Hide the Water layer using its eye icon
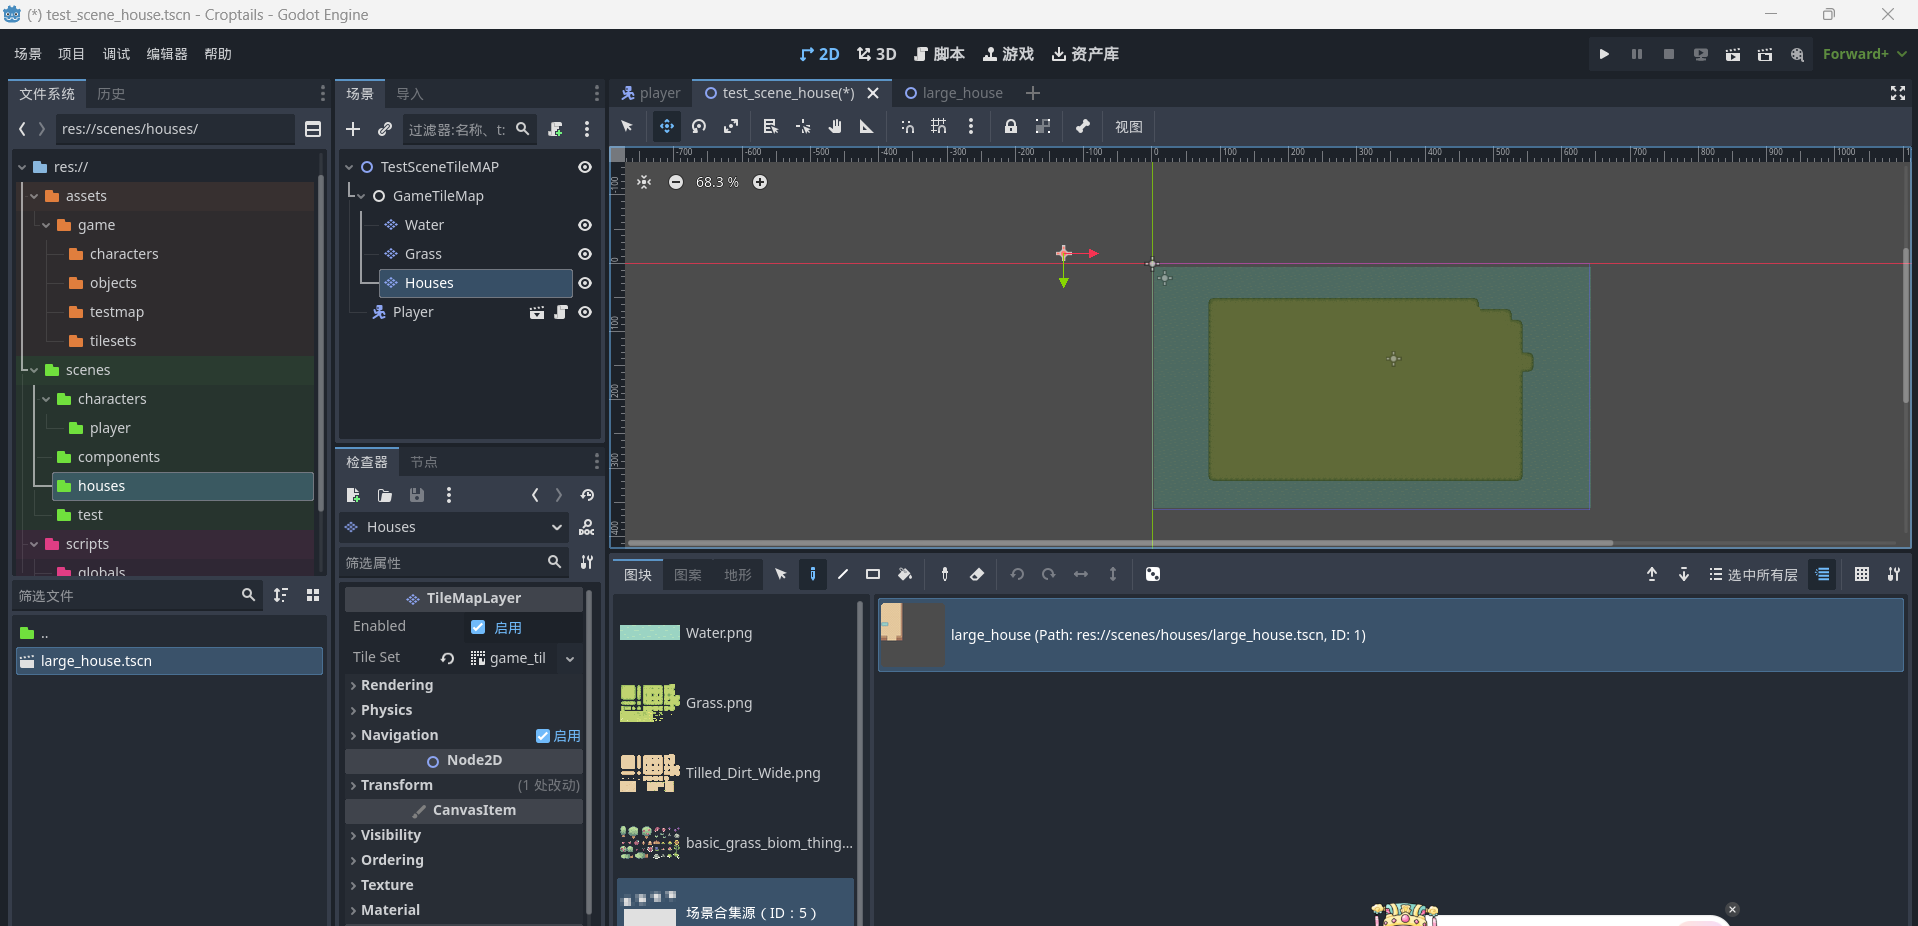The width and height of the screenshot is (1918, 926). [x=585, y=225]
